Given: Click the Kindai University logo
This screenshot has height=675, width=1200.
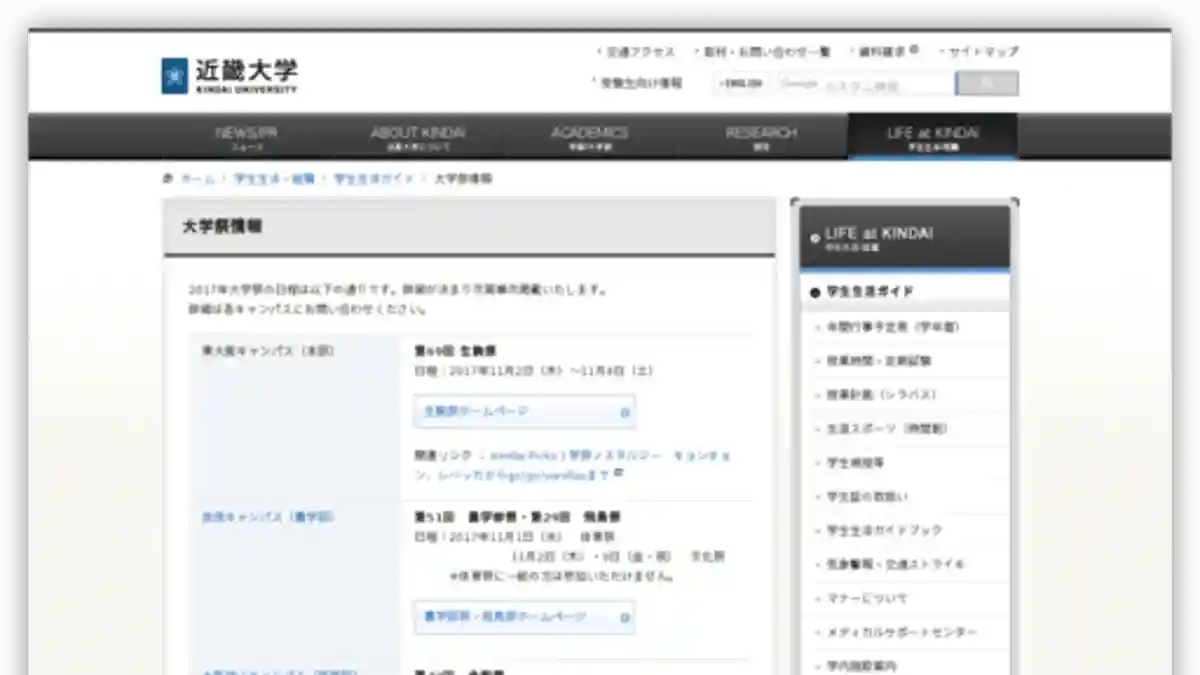Looking at the screenshot, I should coord(229,76).
